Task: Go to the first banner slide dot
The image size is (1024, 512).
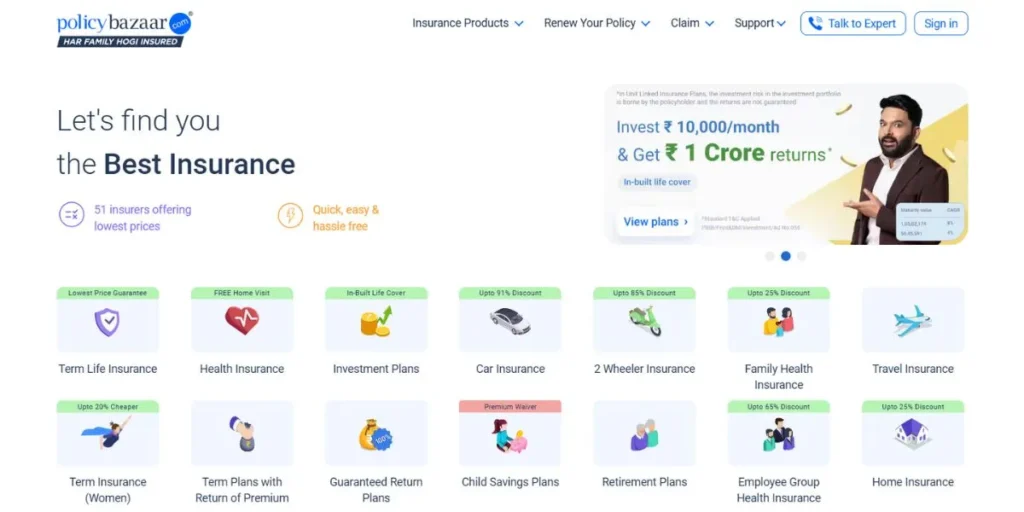Action: point(770,256)
